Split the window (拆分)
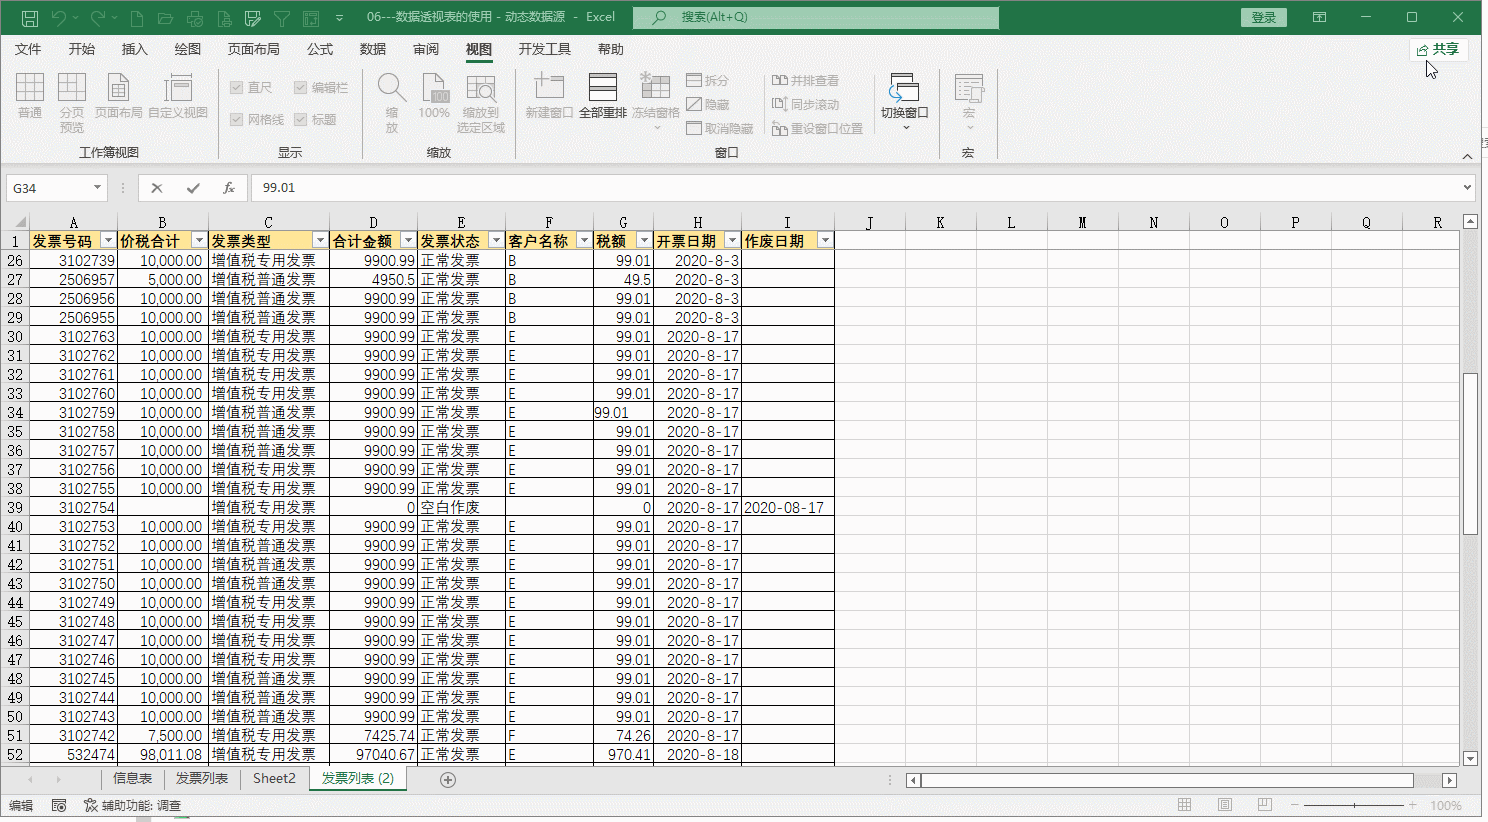Image resolution: width=1488 pixels, height=822 pixels. pyautogui.click(x=708, y=80)
